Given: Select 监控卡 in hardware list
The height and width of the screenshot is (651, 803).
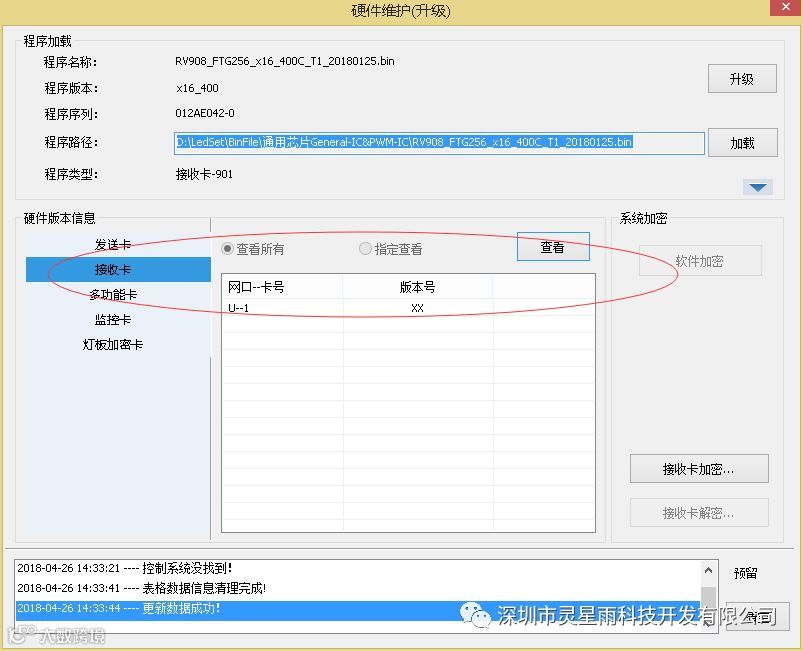Looking at the screenshot, I should tap(113, 320).
